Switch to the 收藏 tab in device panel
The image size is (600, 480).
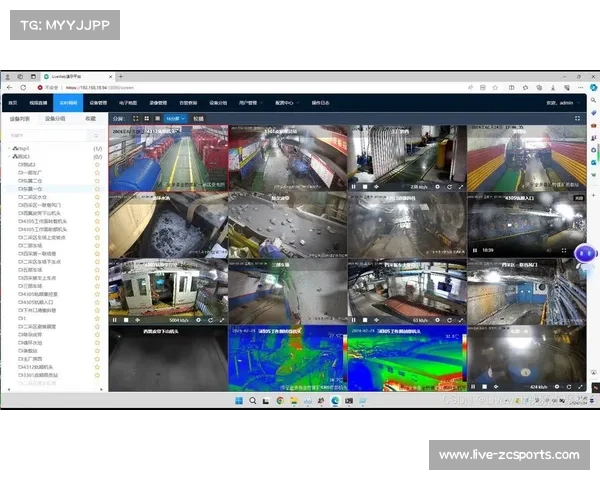point(91,119)
